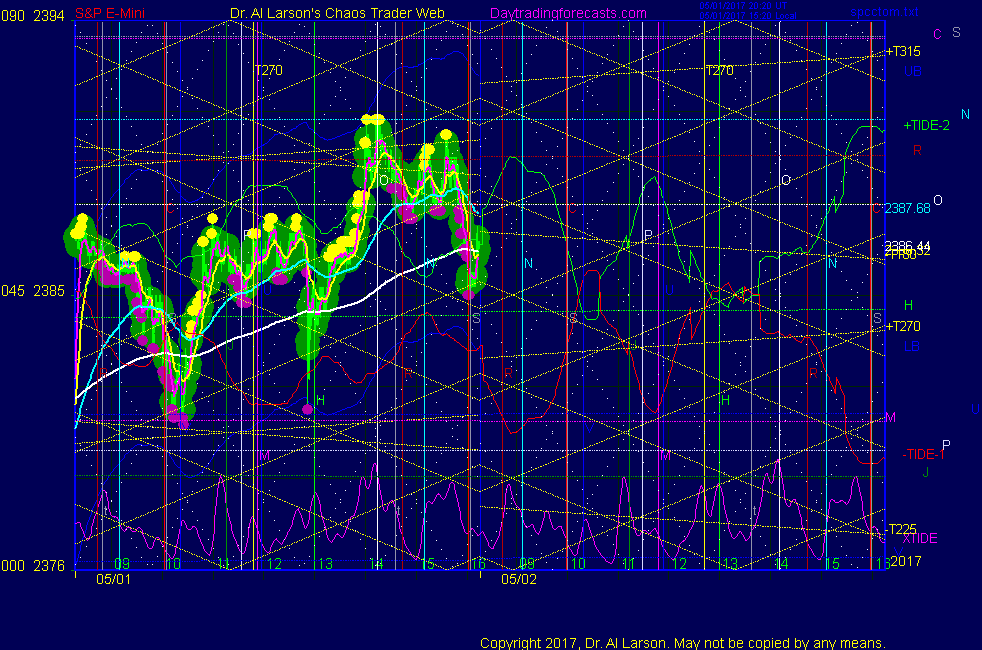Click the 045 2385 price axis label
Screen dimensions: 982x650
coord(33,291)
